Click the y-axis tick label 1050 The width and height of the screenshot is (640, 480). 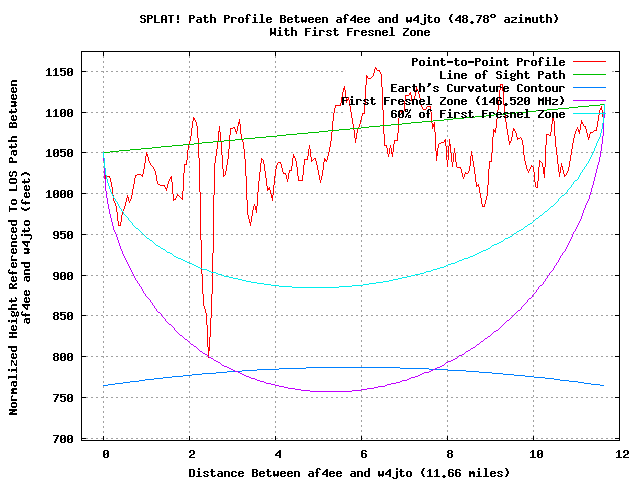coord(59,153)
